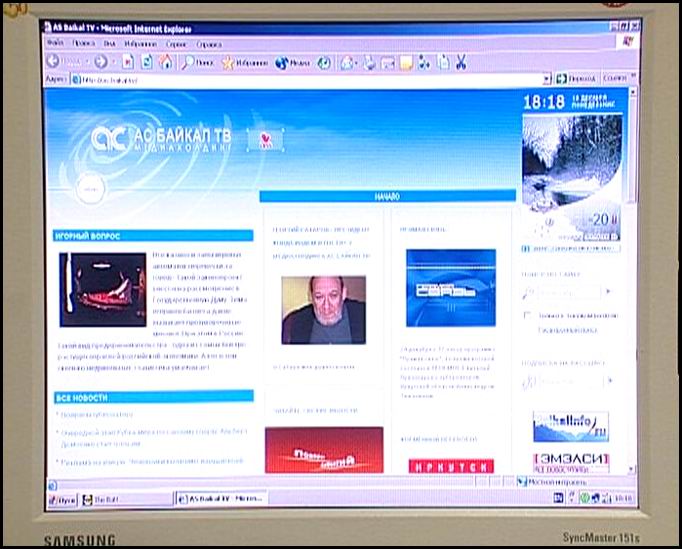Viewport: 682px width, 549px height.
Task: Click the language indicator in the tray
Action: (559, 498)
